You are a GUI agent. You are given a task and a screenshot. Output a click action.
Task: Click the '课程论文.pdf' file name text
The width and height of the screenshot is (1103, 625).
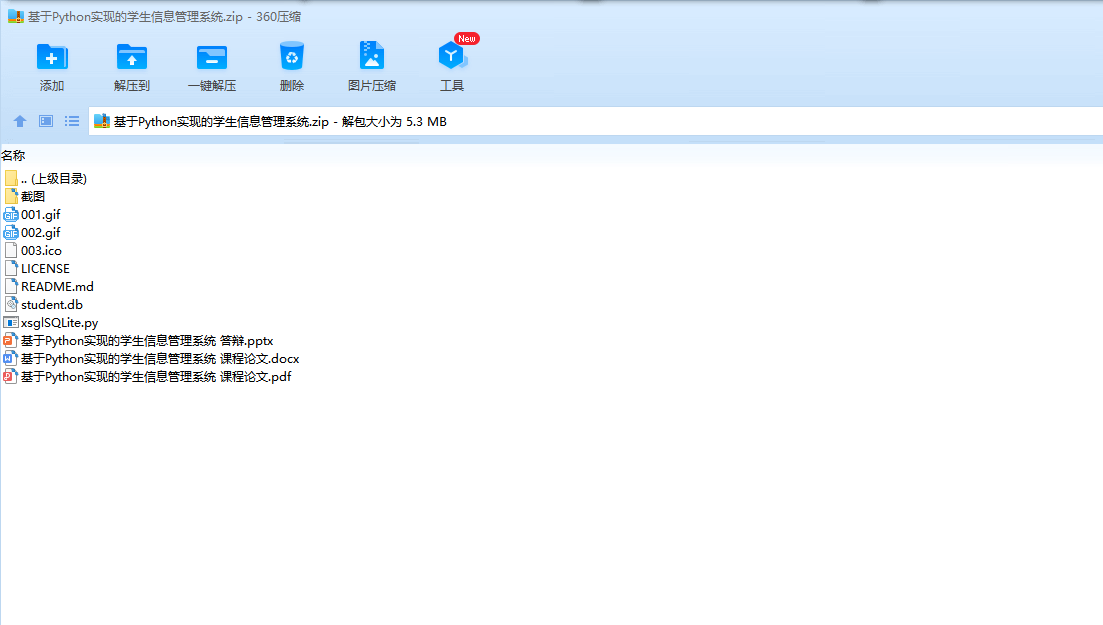156,377
